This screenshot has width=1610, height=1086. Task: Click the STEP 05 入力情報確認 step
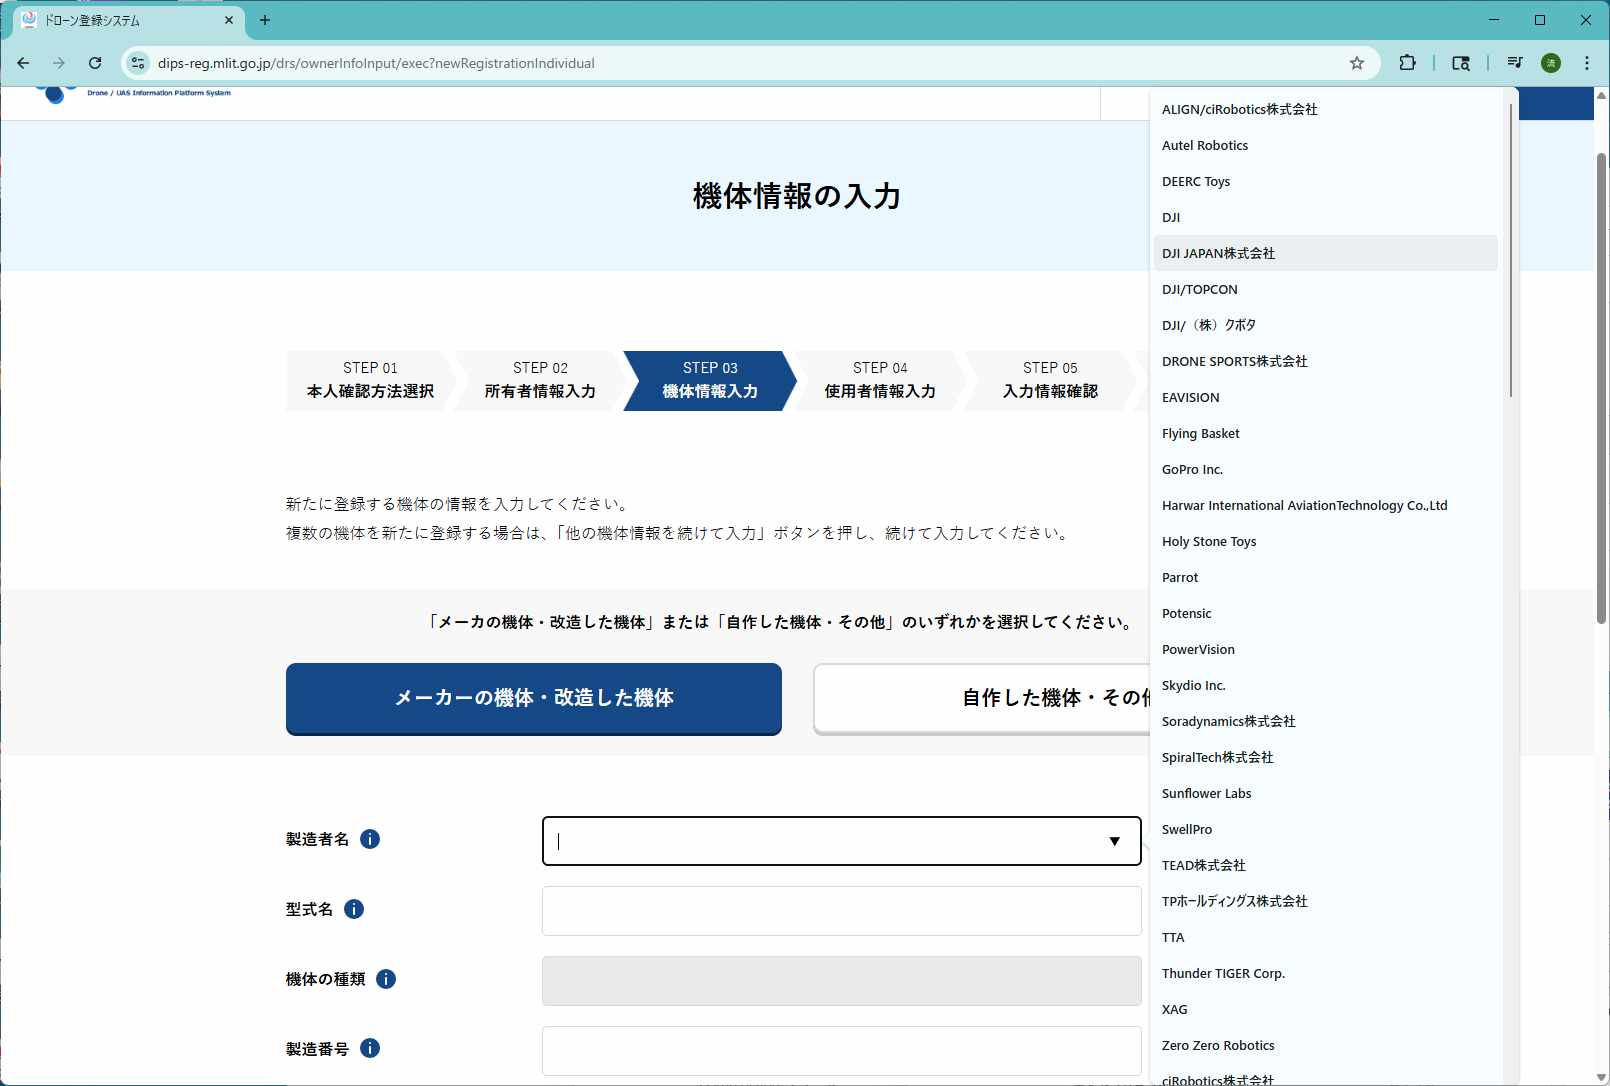1050,381
